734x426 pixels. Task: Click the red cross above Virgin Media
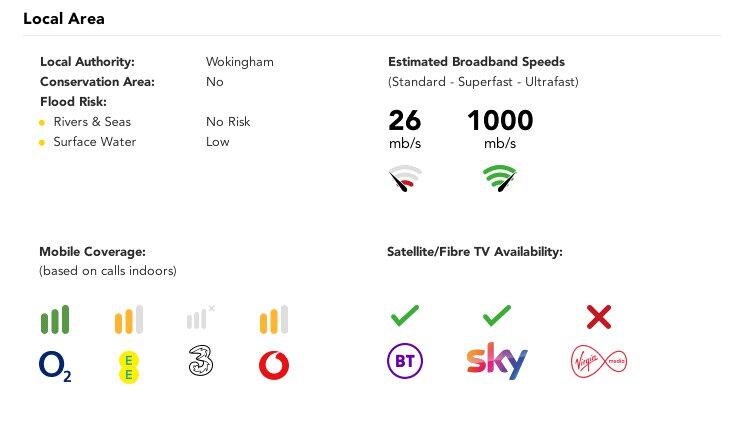pyautogui.click(x=598, y=318)
